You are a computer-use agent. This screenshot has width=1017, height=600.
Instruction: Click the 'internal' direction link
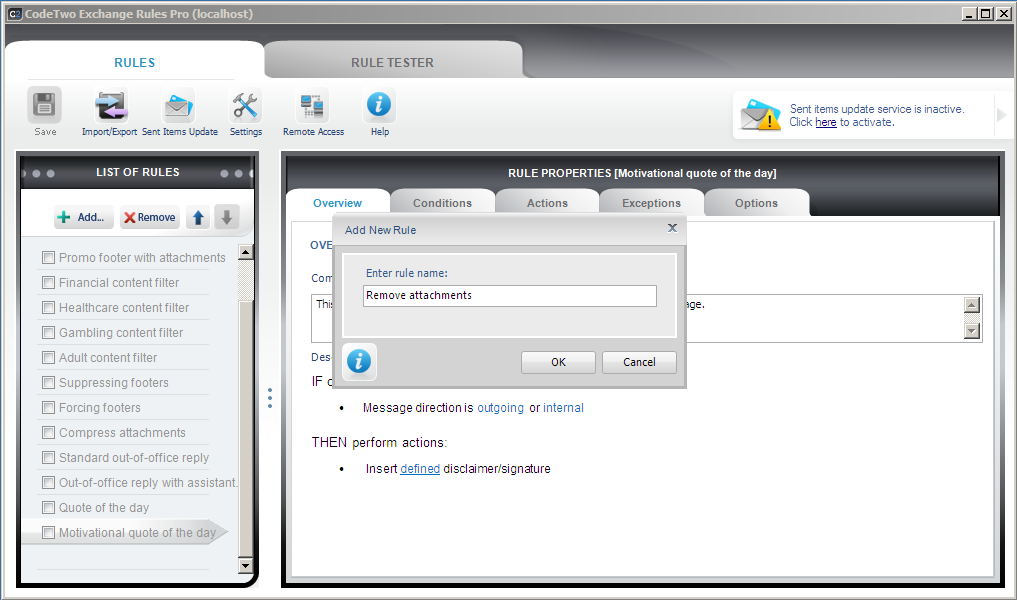pos(563,407)
